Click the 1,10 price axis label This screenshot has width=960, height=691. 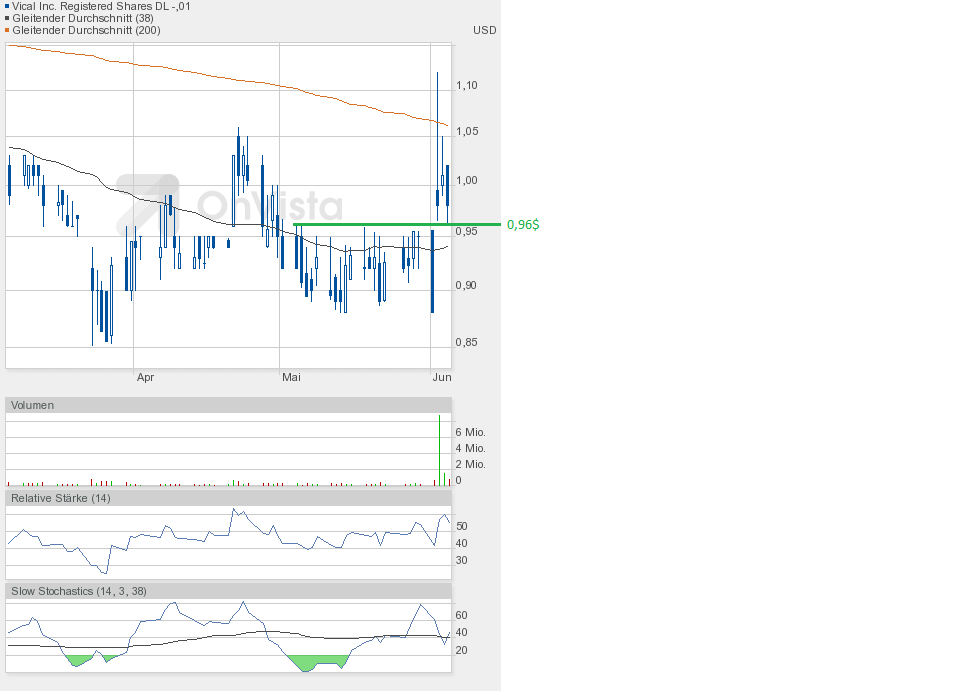467,86
